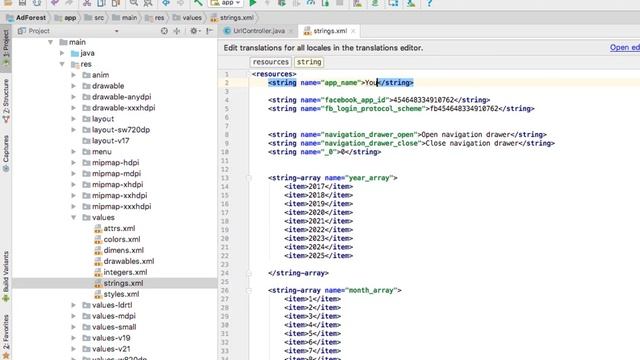Viewport: 640px width, 360px height.
Task: Select attrs.xml in the project tree
Action: pos(115,229)
